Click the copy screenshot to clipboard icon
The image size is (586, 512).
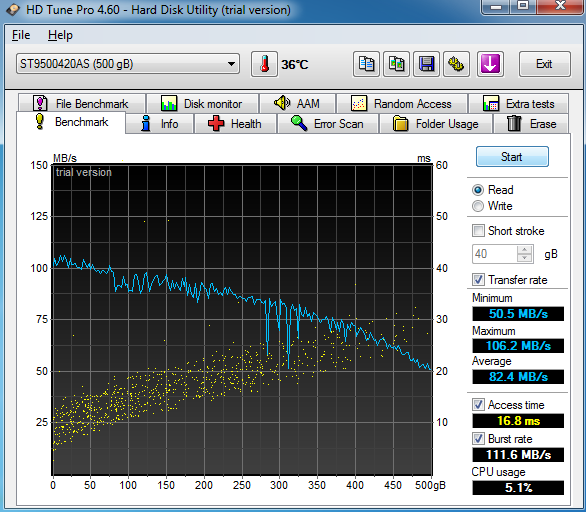(x=396, y=64)
